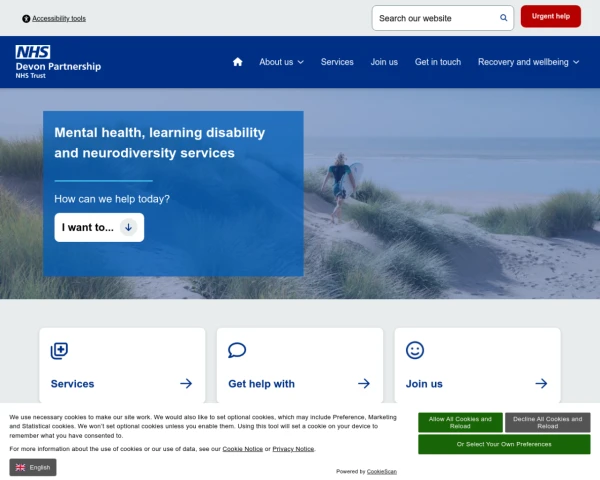
Task: Click the Services medical cross icon
Action: (59, 350)
